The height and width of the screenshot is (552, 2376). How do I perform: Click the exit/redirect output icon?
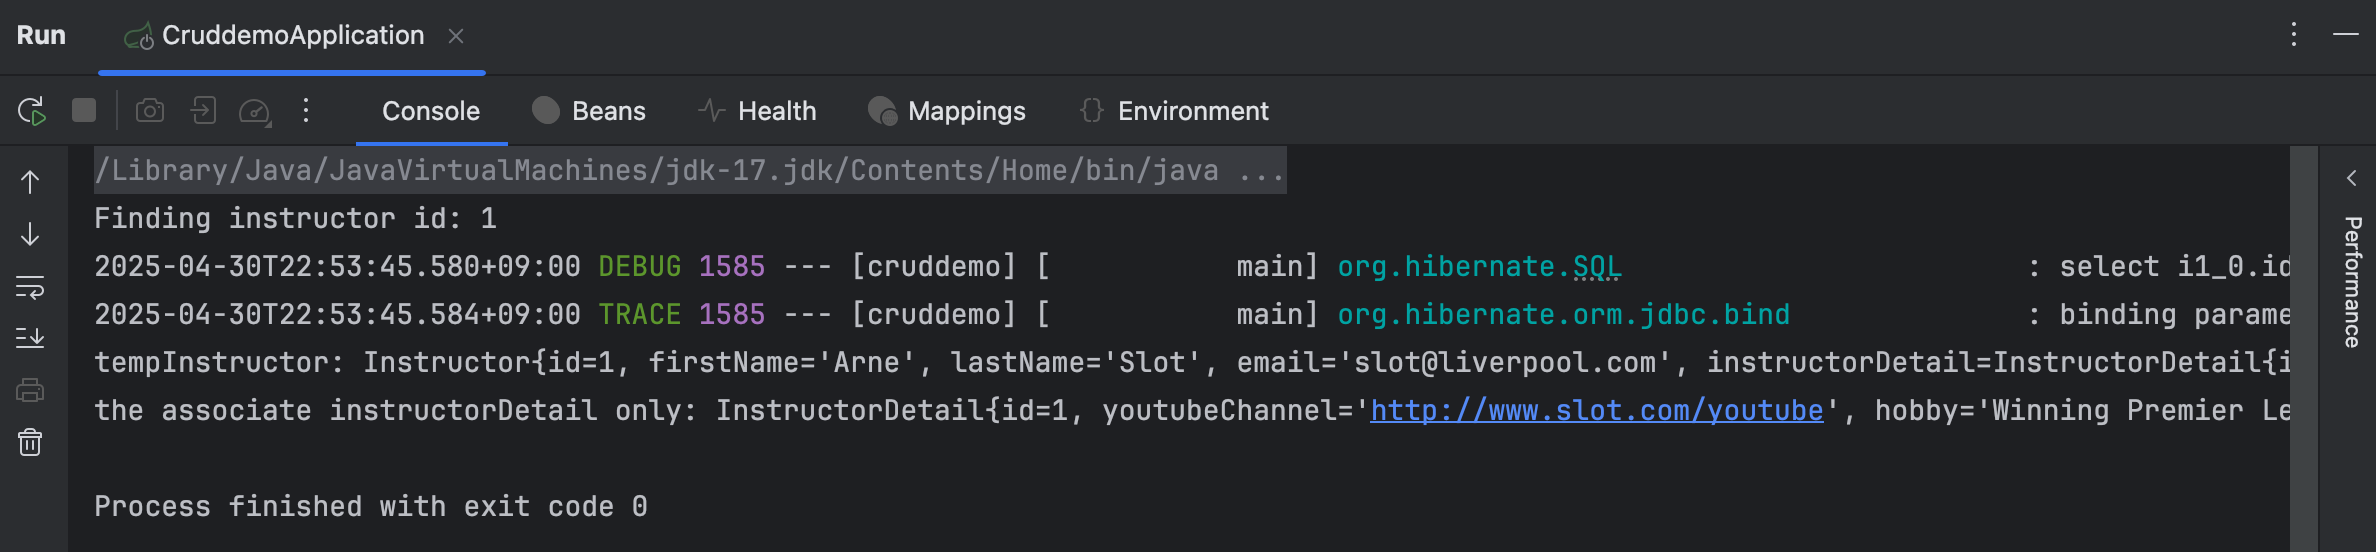coord(204,111)
